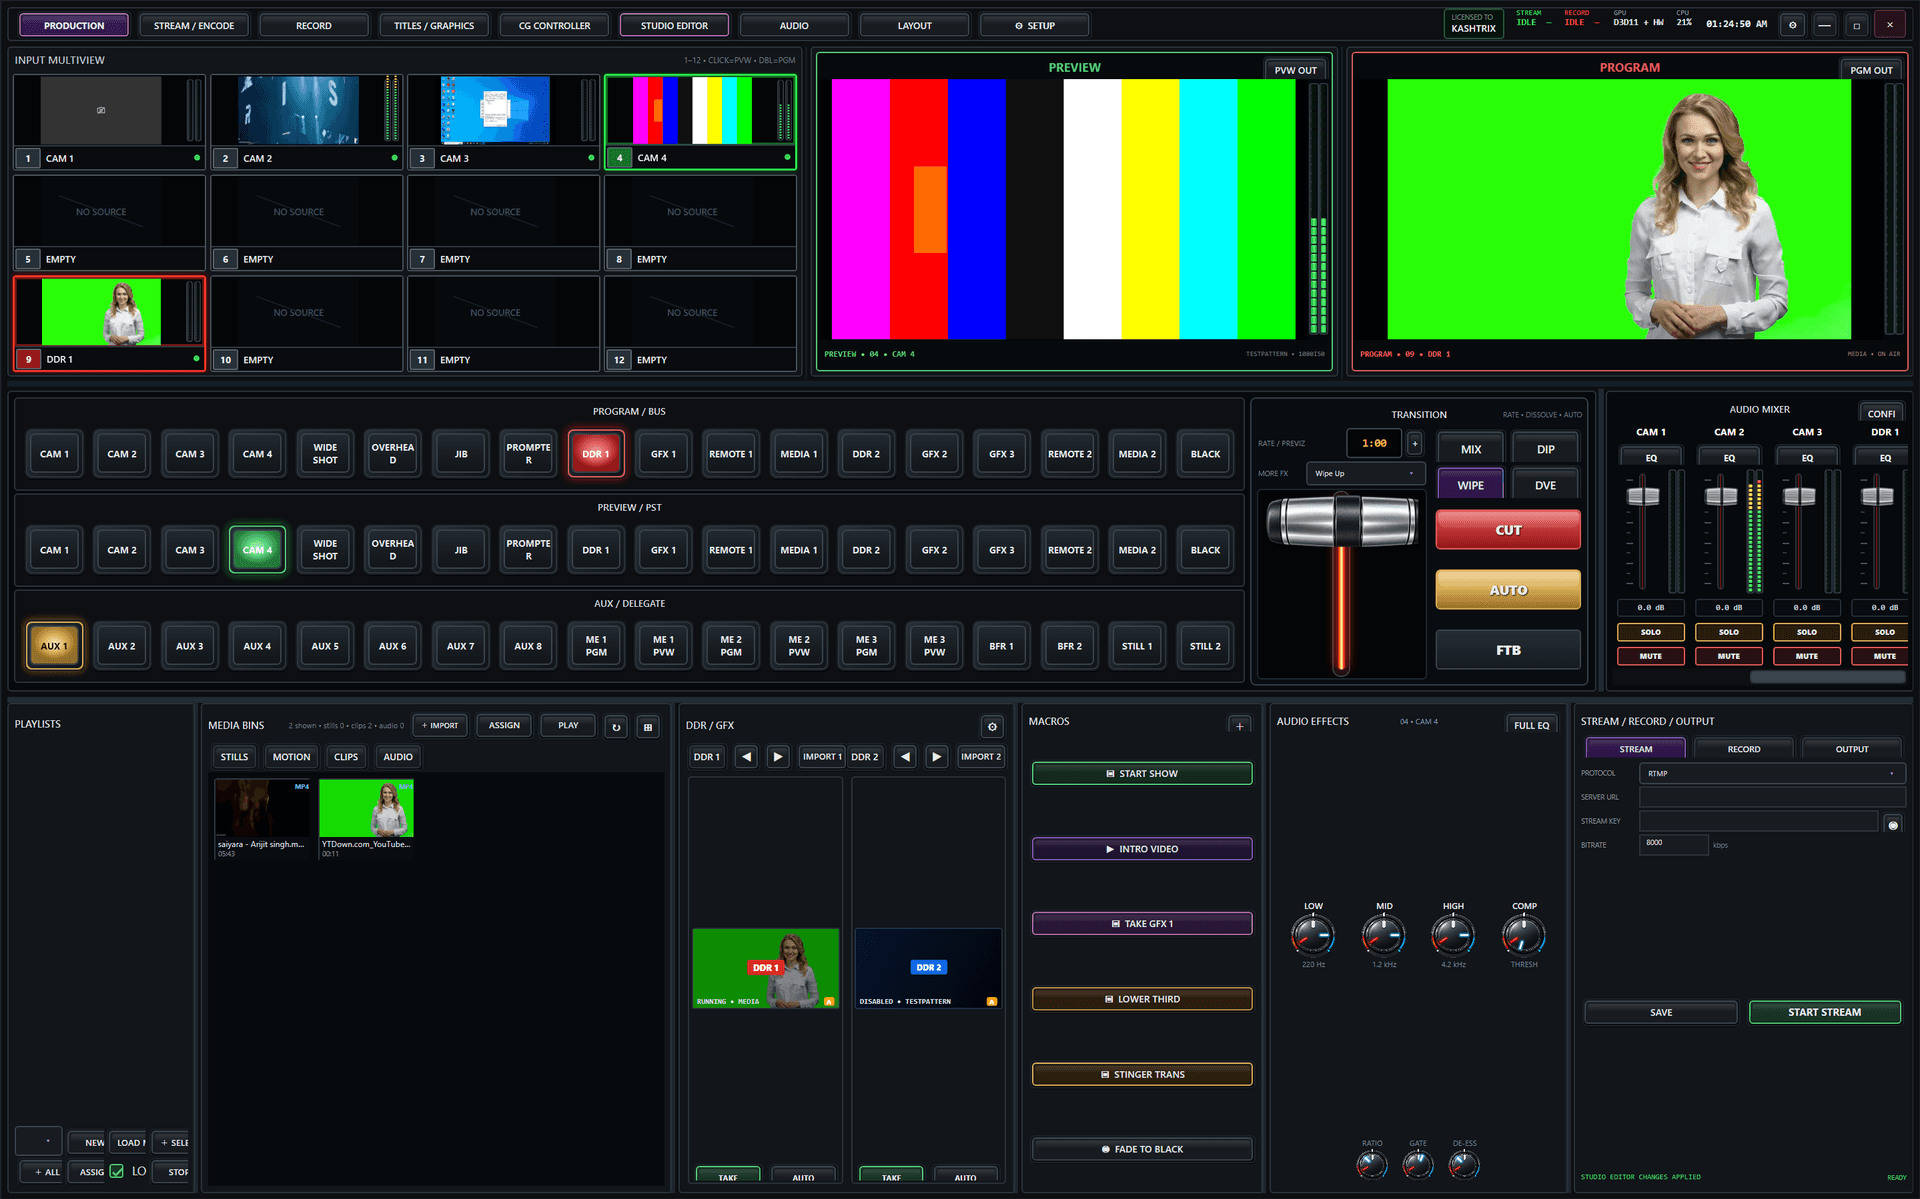Open DDR / GFX settings gear

pyautogui.click(x=992, y=727)
